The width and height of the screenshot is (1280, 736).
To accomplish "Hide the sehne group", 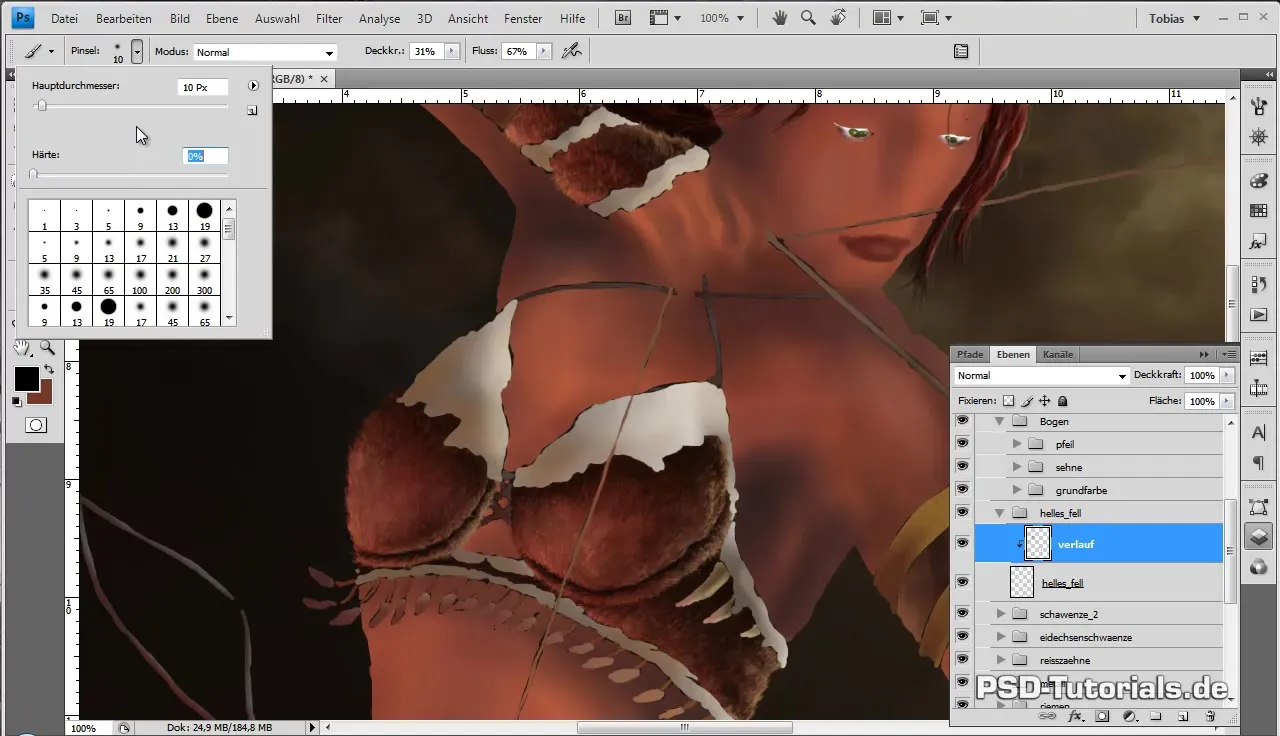I will point(962,467).
